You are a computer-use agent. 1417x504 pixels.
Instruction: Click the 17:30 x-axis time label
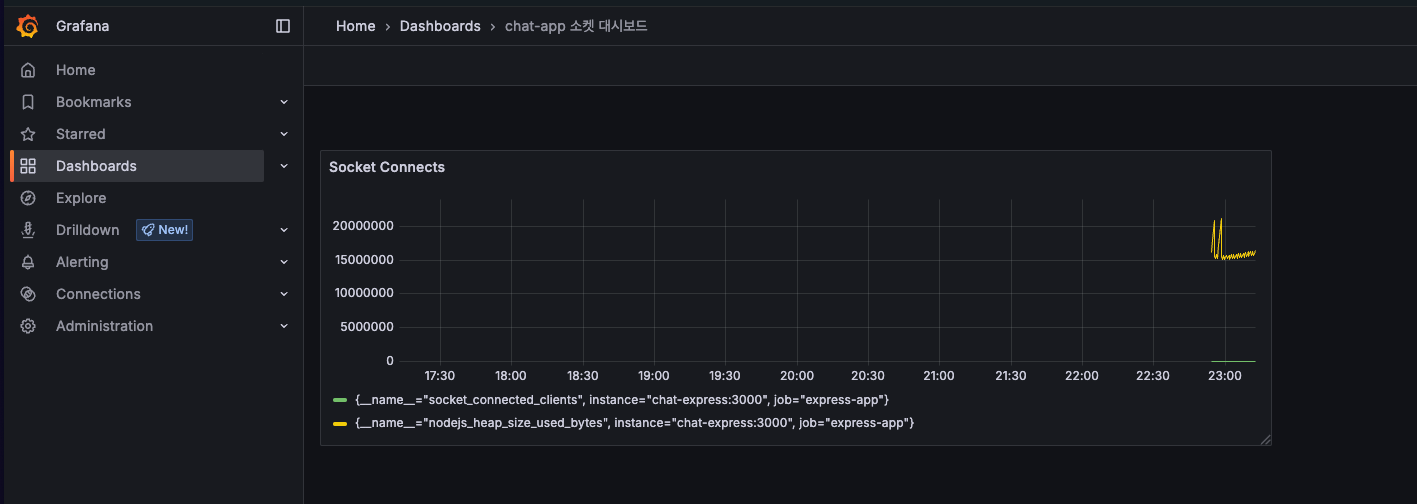click(x=440, y=376)
